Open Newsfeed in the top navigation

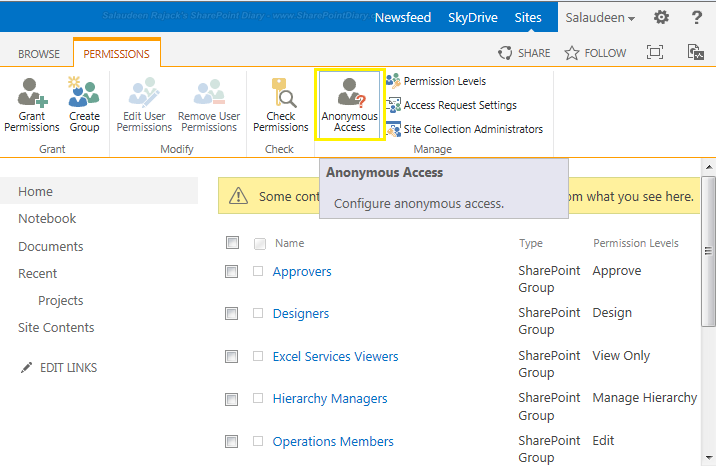point(403,18)
